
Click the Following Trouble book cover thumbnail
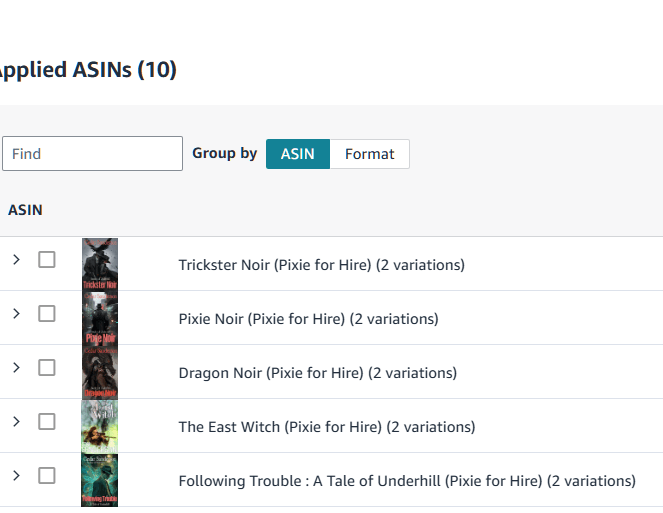[x=100, y=480]
